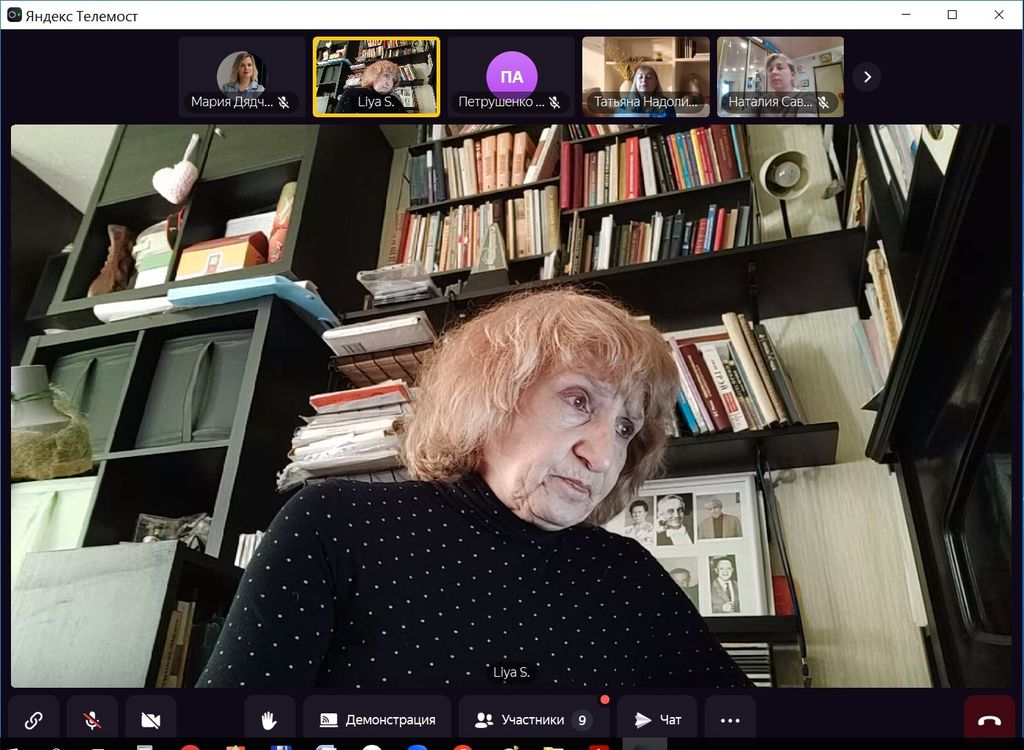Viewport: 1024px width, 750px height.
Task: Click the Яндекс Телемост title bar icon
Action: [x=14, y=15]
